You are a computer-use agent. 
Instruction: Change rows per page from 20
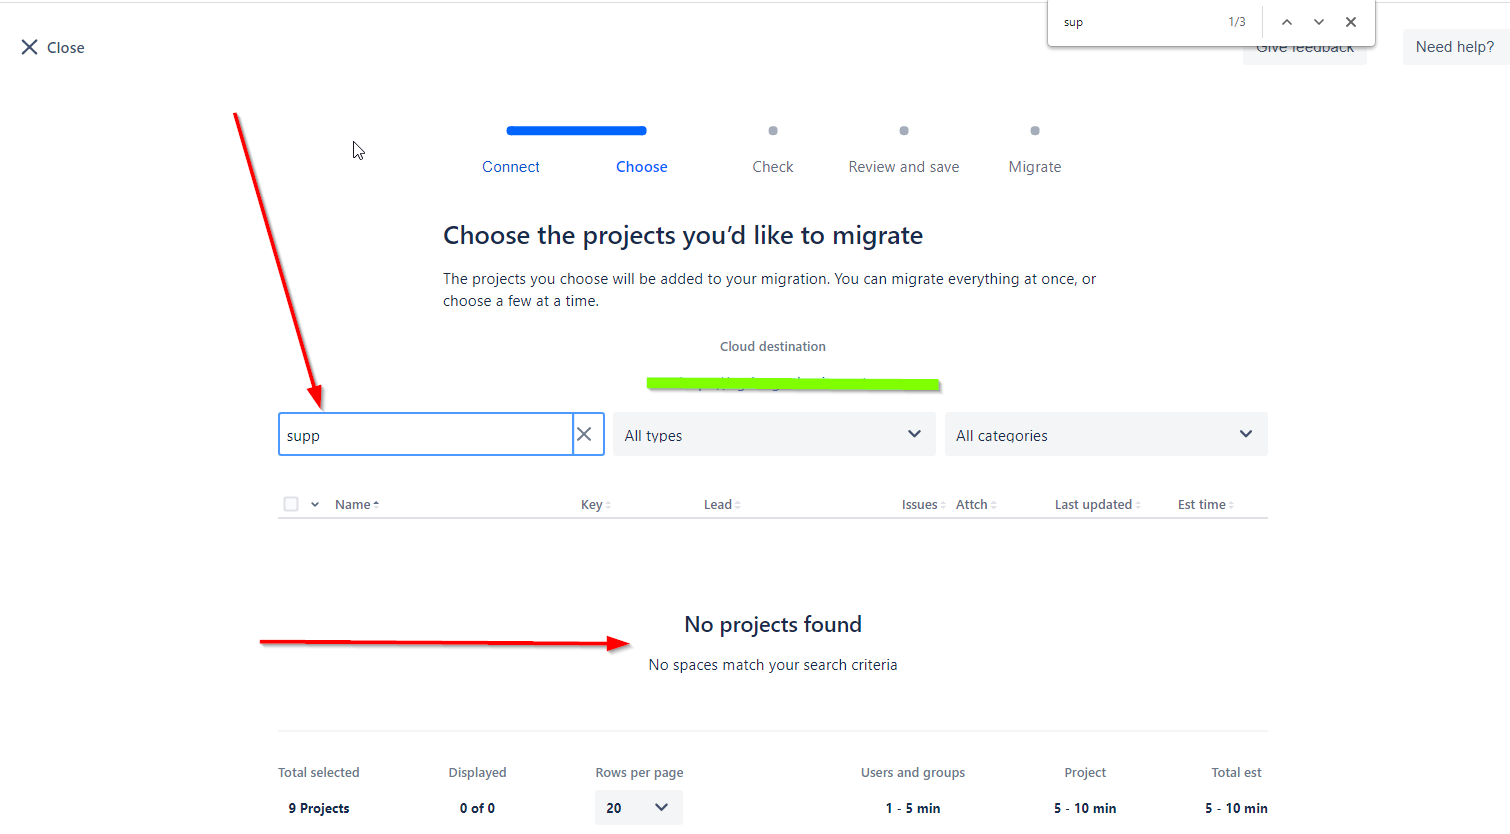638,807
